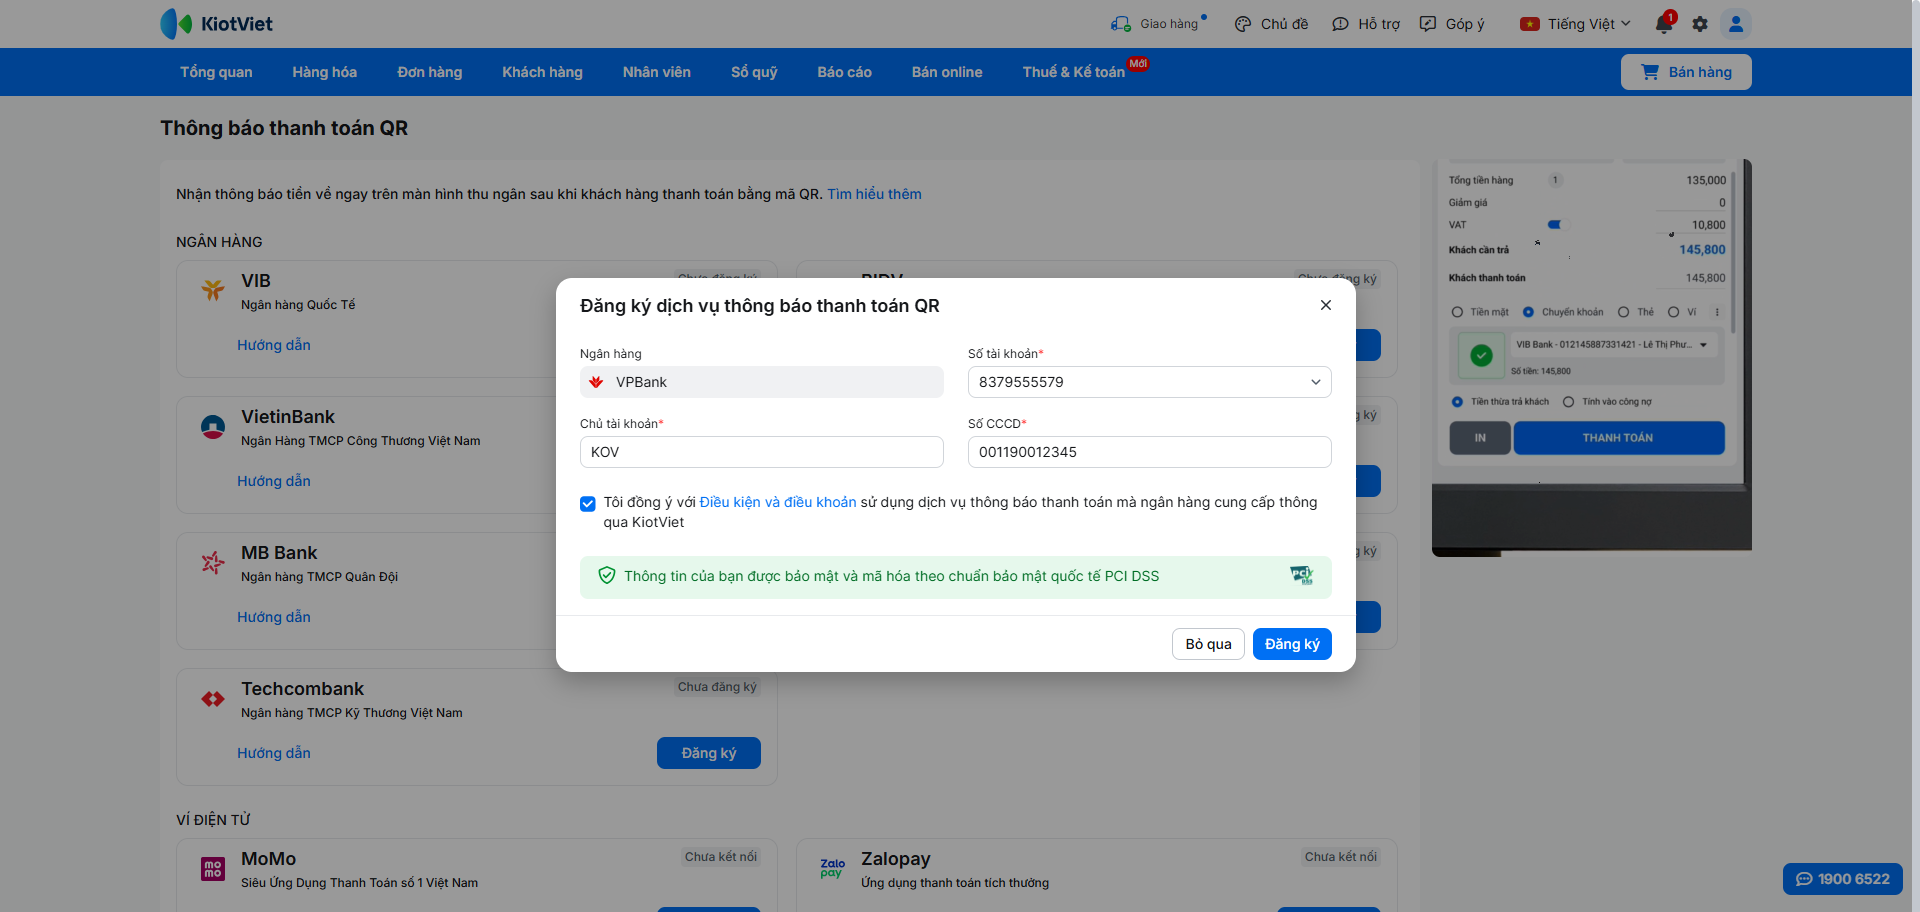Open the Điều kiện và điều khoản link
Screen dimensions: 1920x912
point(778,502)
